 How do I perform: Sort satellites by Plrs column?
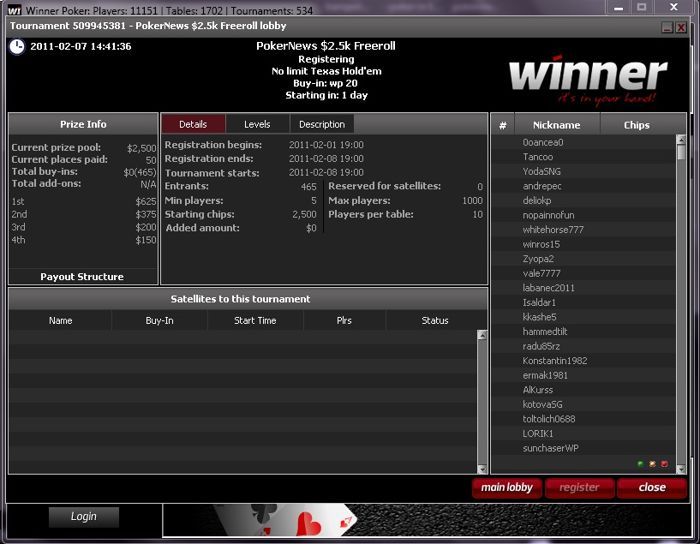[x=344, y=320]
